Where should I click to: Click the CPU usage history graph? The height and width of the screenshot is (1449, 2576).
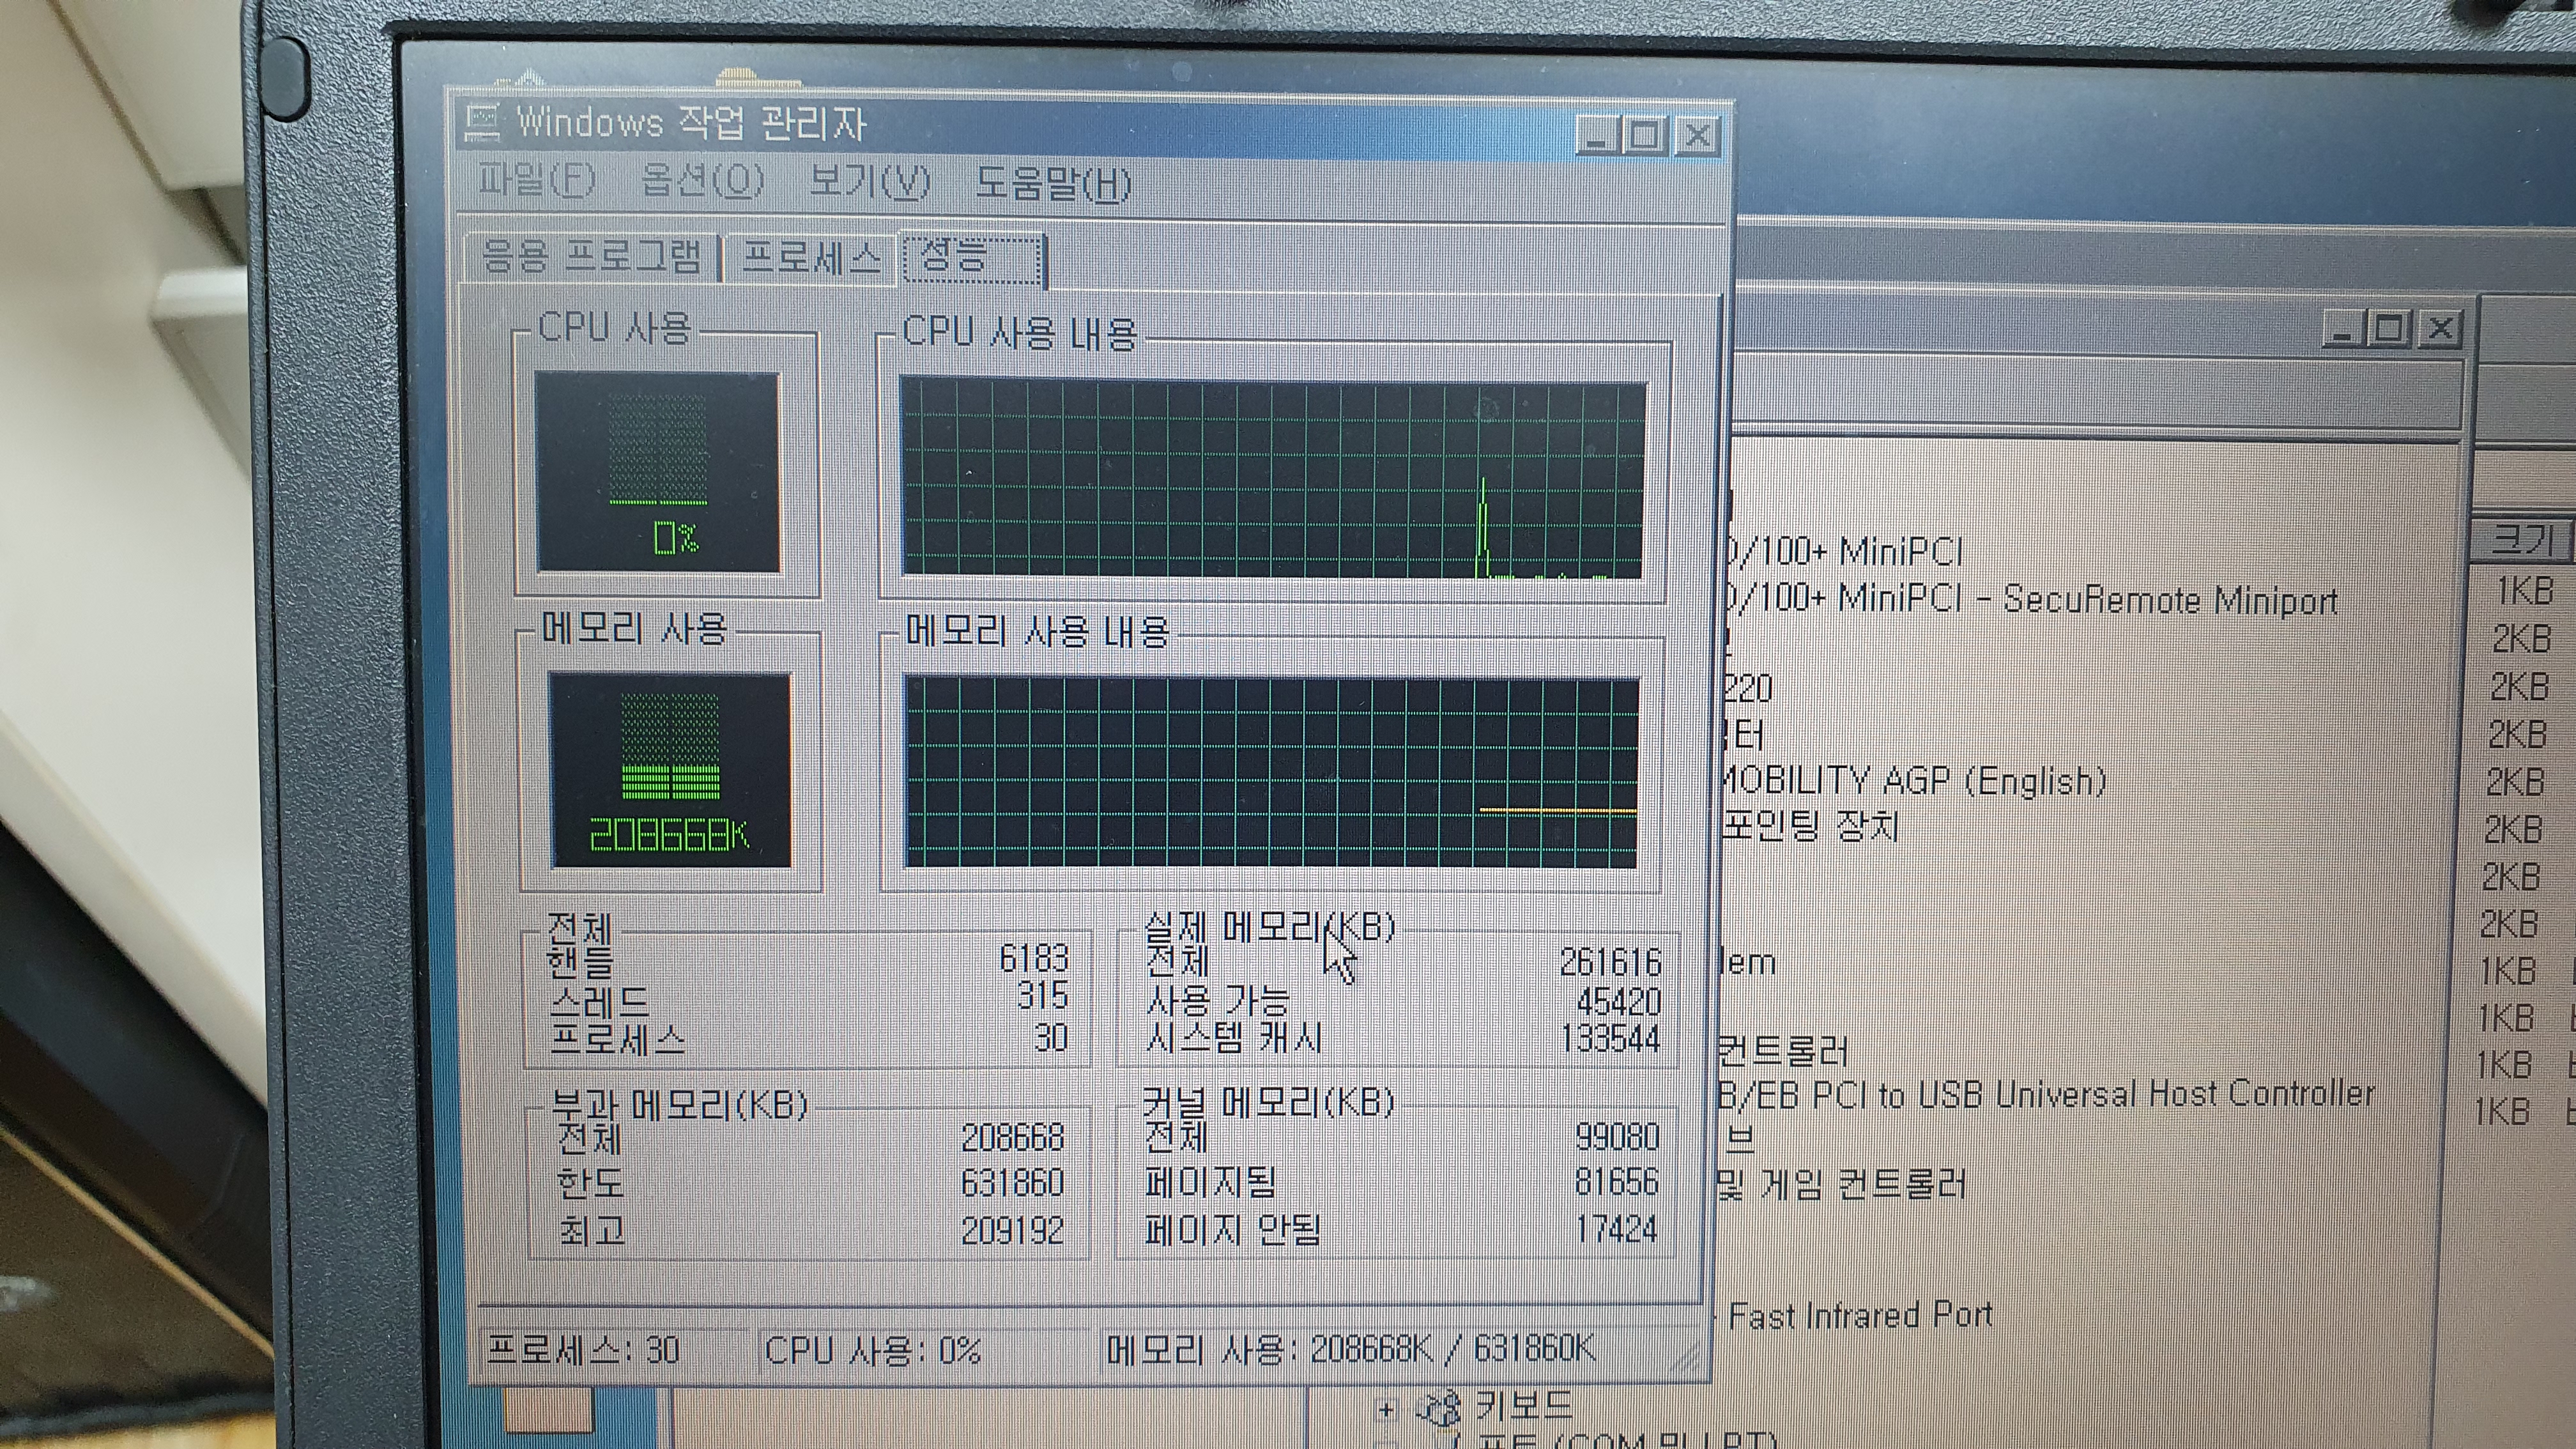pyautogui.click(x=1272, y=478)
